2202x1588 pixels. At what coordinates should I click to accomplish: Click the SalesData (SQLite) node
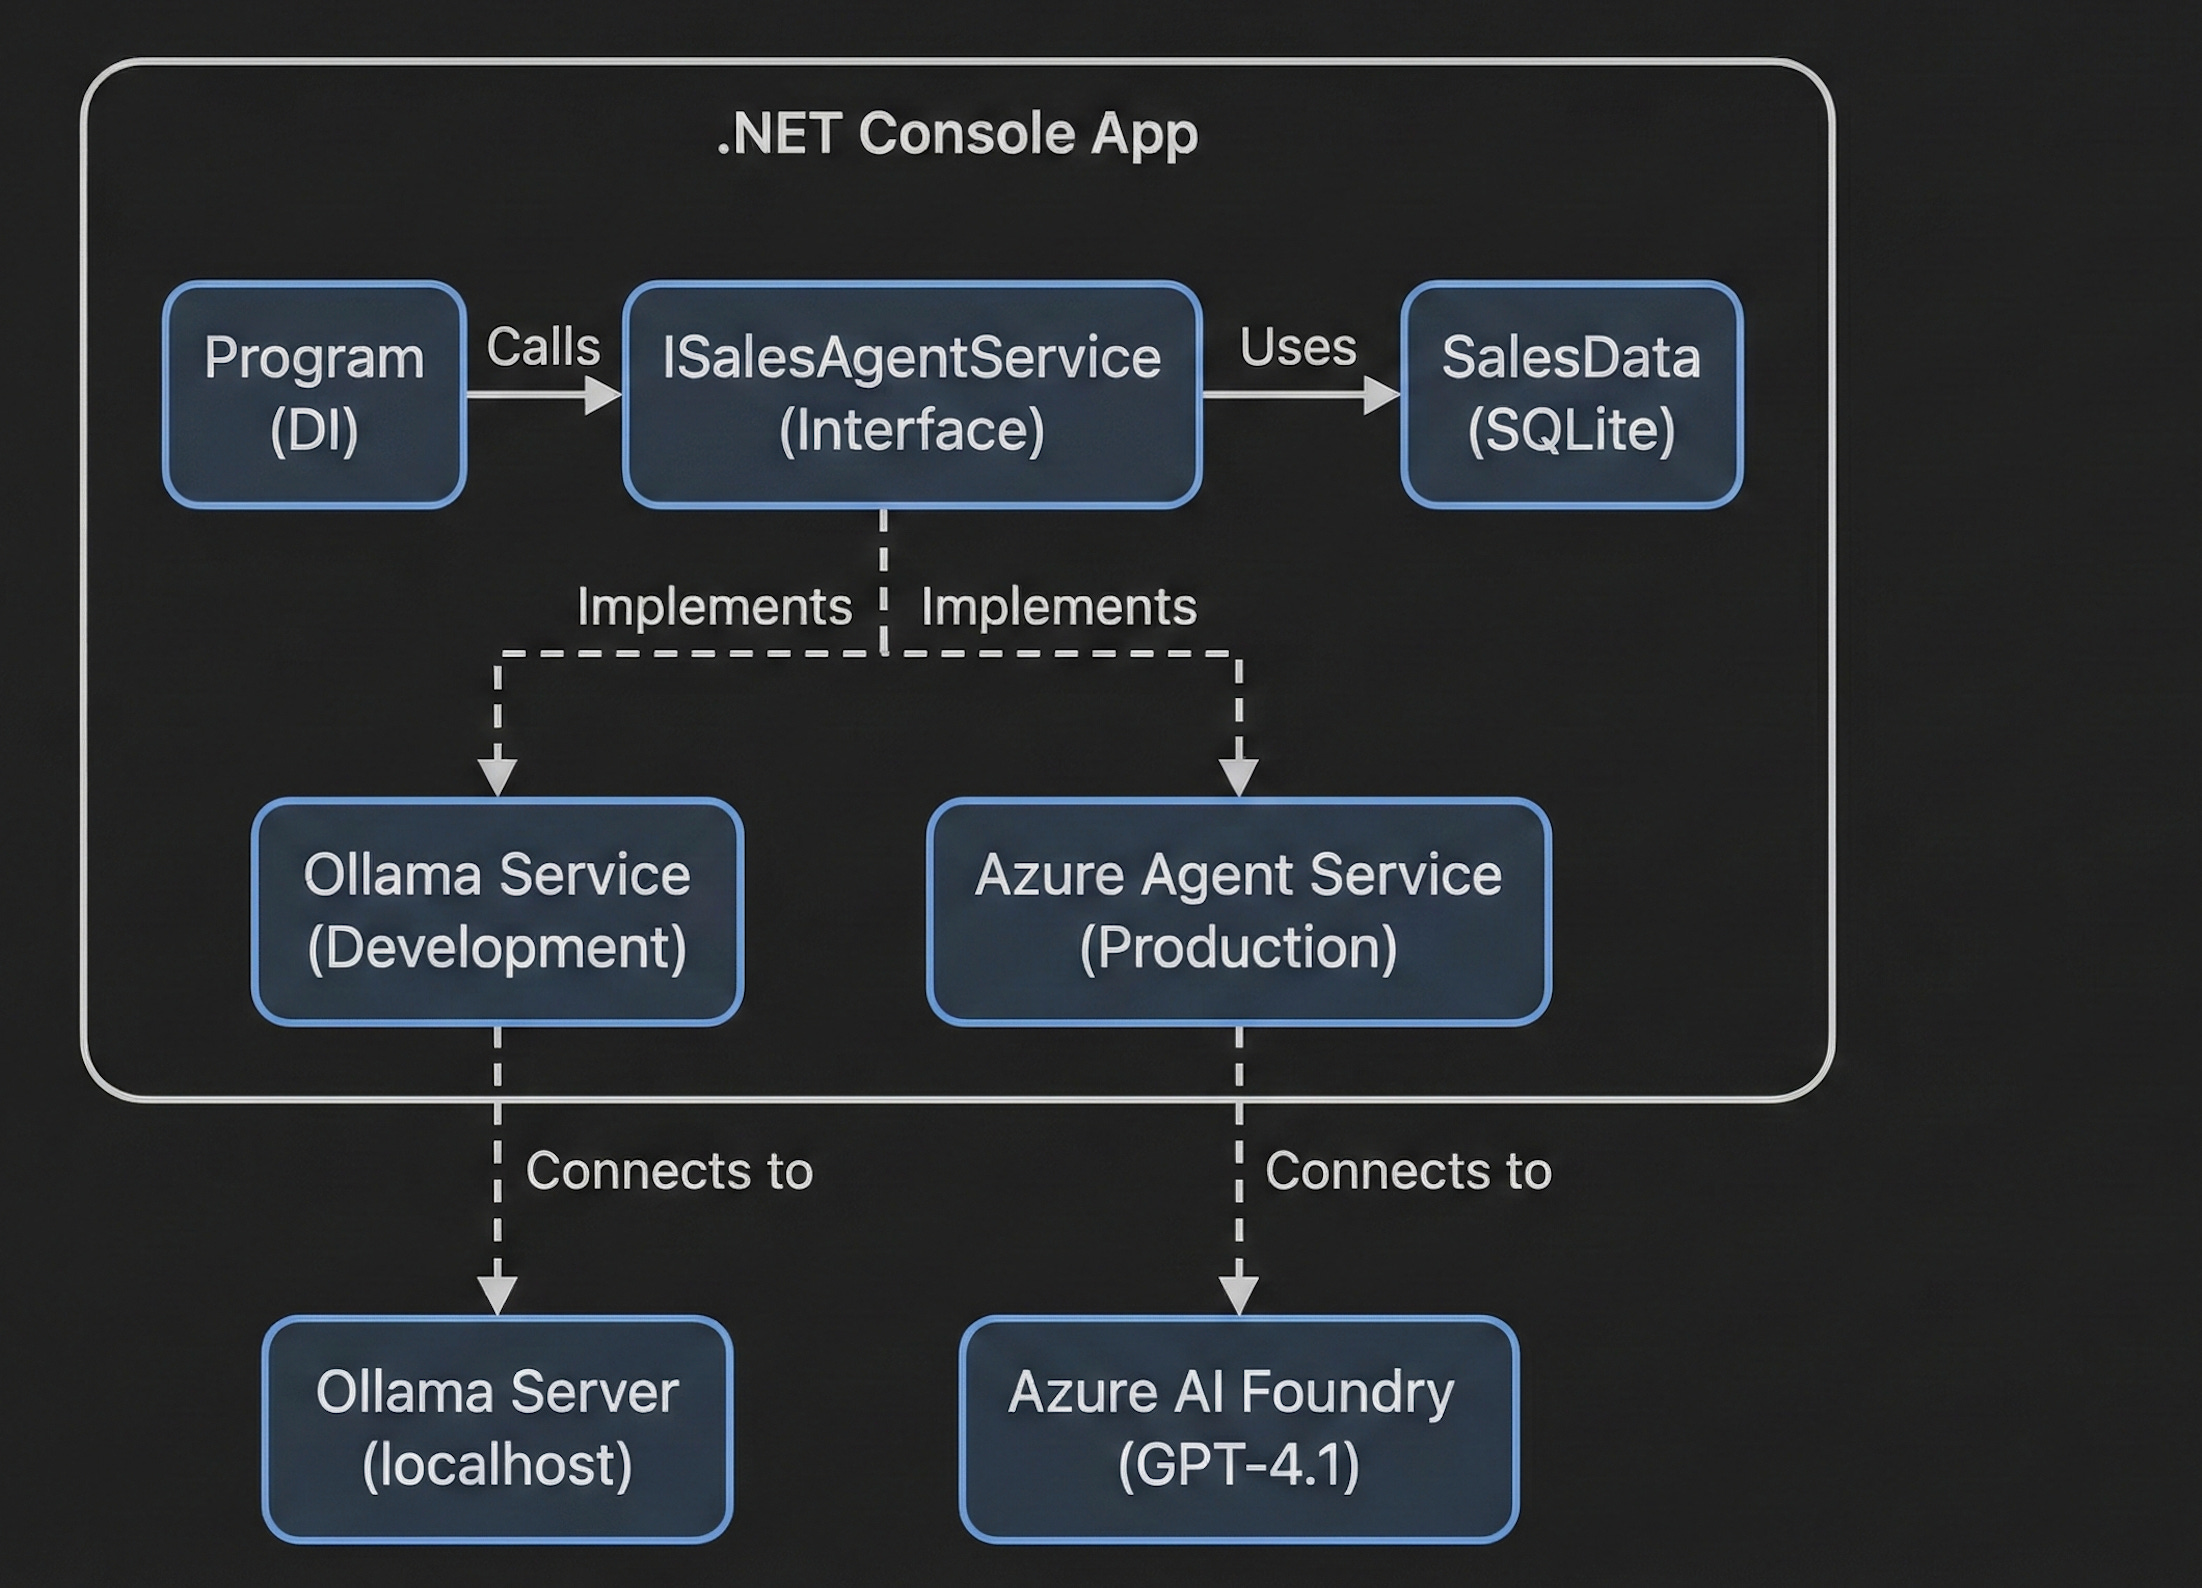(x=1570, y=394)
